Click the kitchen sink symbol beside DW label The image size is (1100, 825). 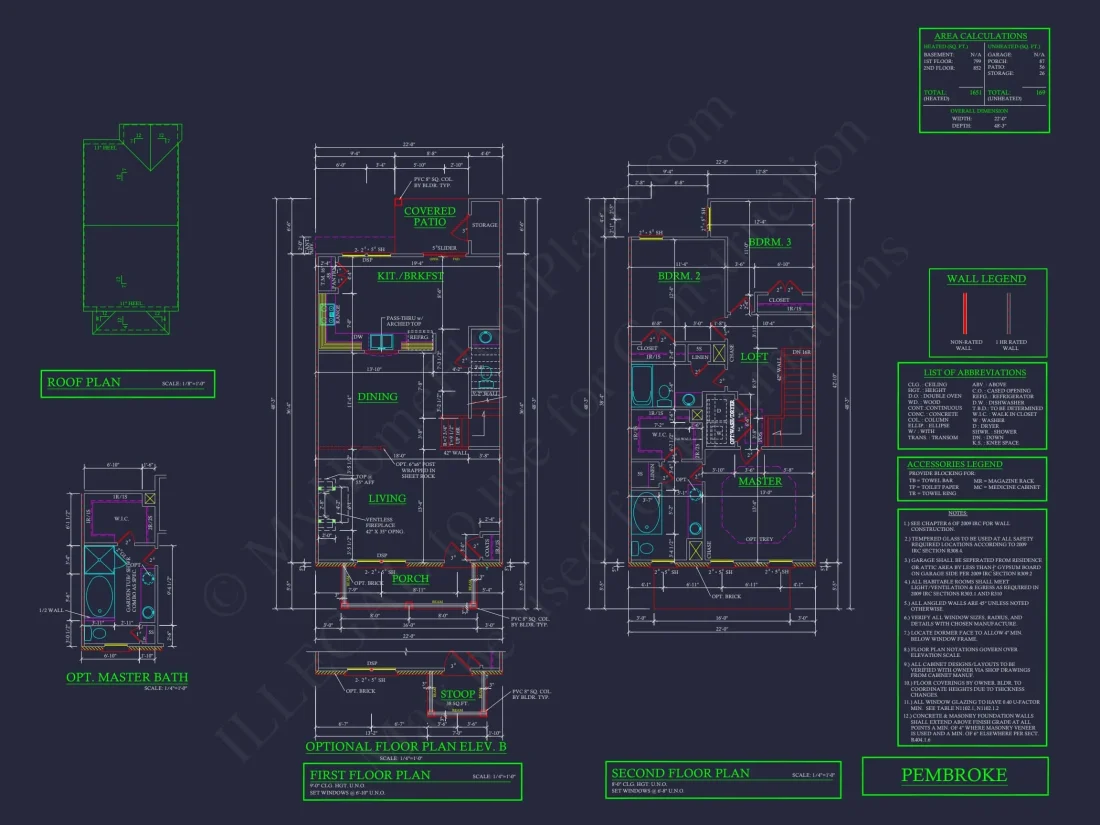click(x=381, y=342)
